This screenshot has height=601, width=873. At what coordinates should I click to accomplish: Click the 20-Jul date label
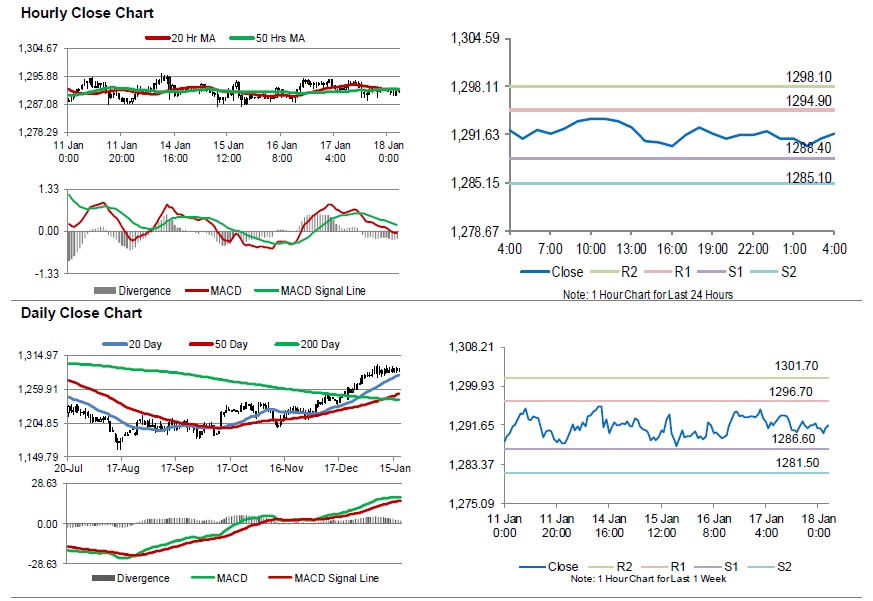pos(68,468)
